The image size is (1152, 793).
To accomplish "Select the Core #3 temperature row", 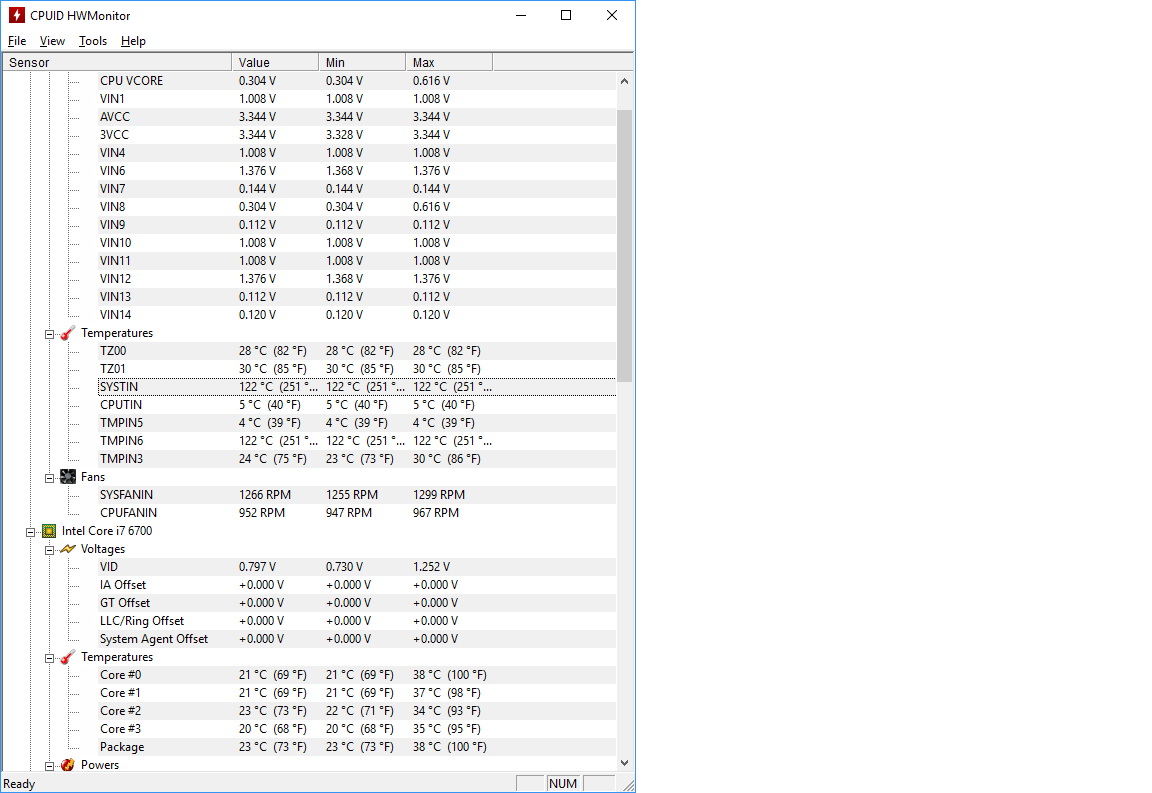I will [x=357, y=729].
